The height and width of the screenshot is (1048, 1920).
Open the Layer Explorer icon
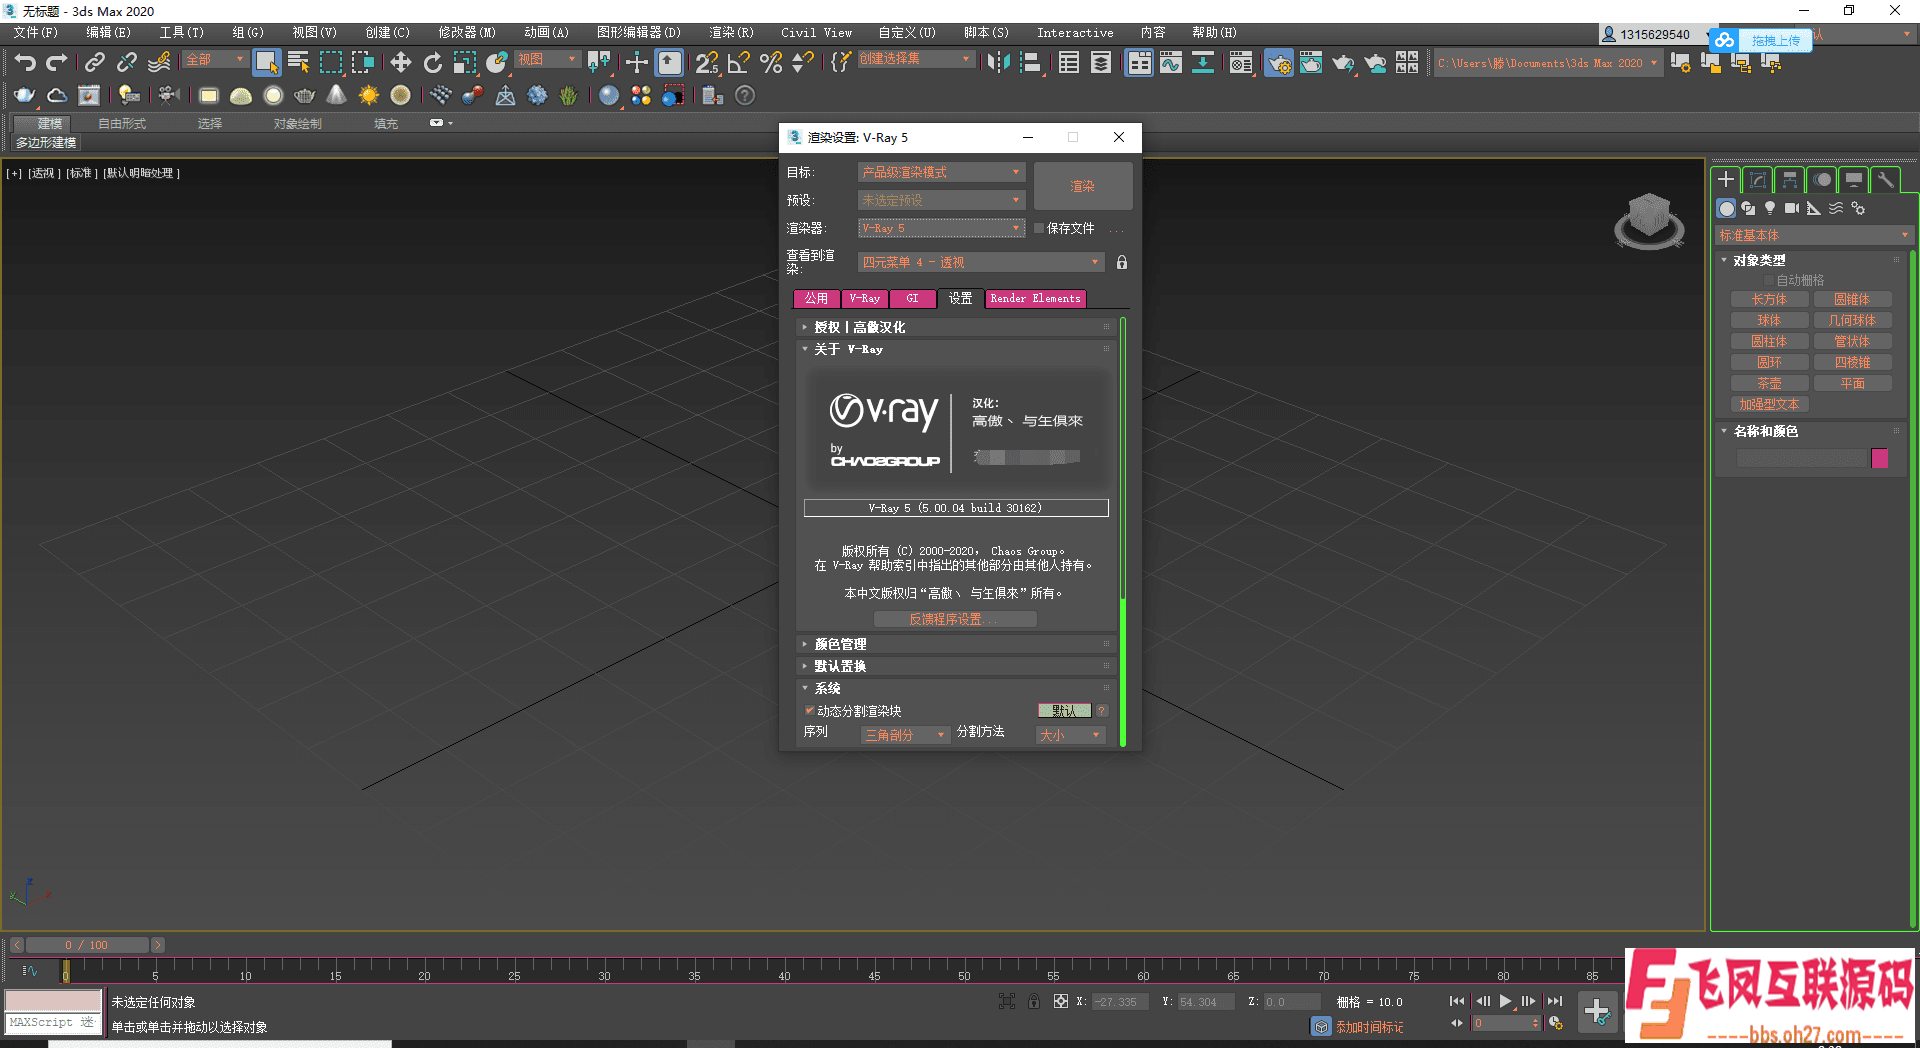pyautogui.click(x=1101, y=63)
